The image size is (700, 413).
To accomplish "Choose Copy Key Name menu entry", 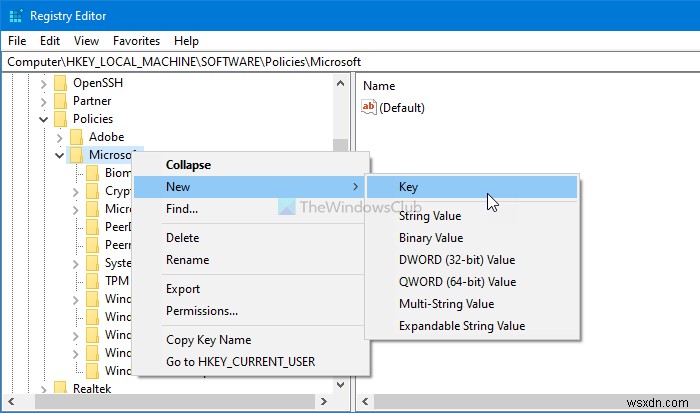I will click(208, 340).
